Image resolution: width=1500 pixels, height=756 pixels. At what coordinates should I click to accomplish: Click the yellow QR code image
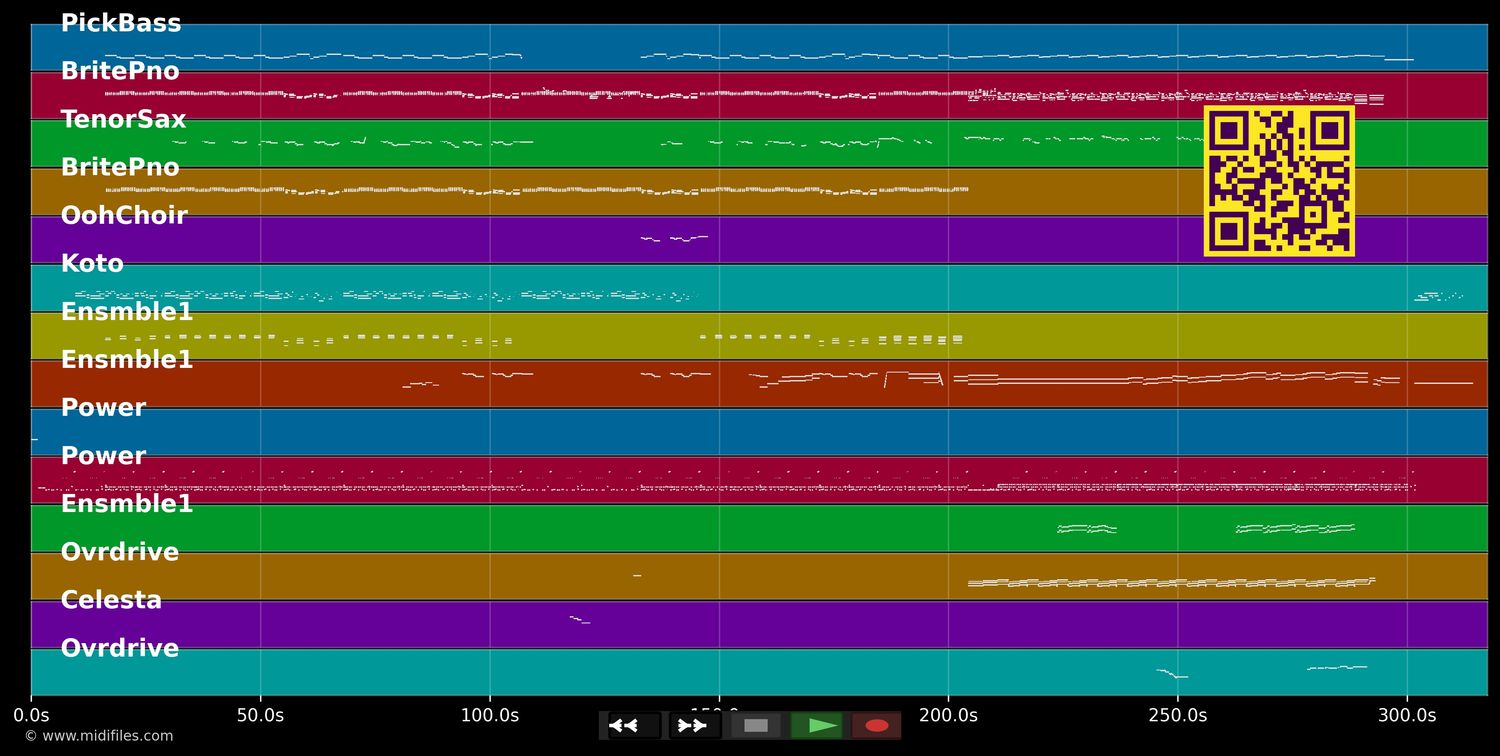point(1279,181)
